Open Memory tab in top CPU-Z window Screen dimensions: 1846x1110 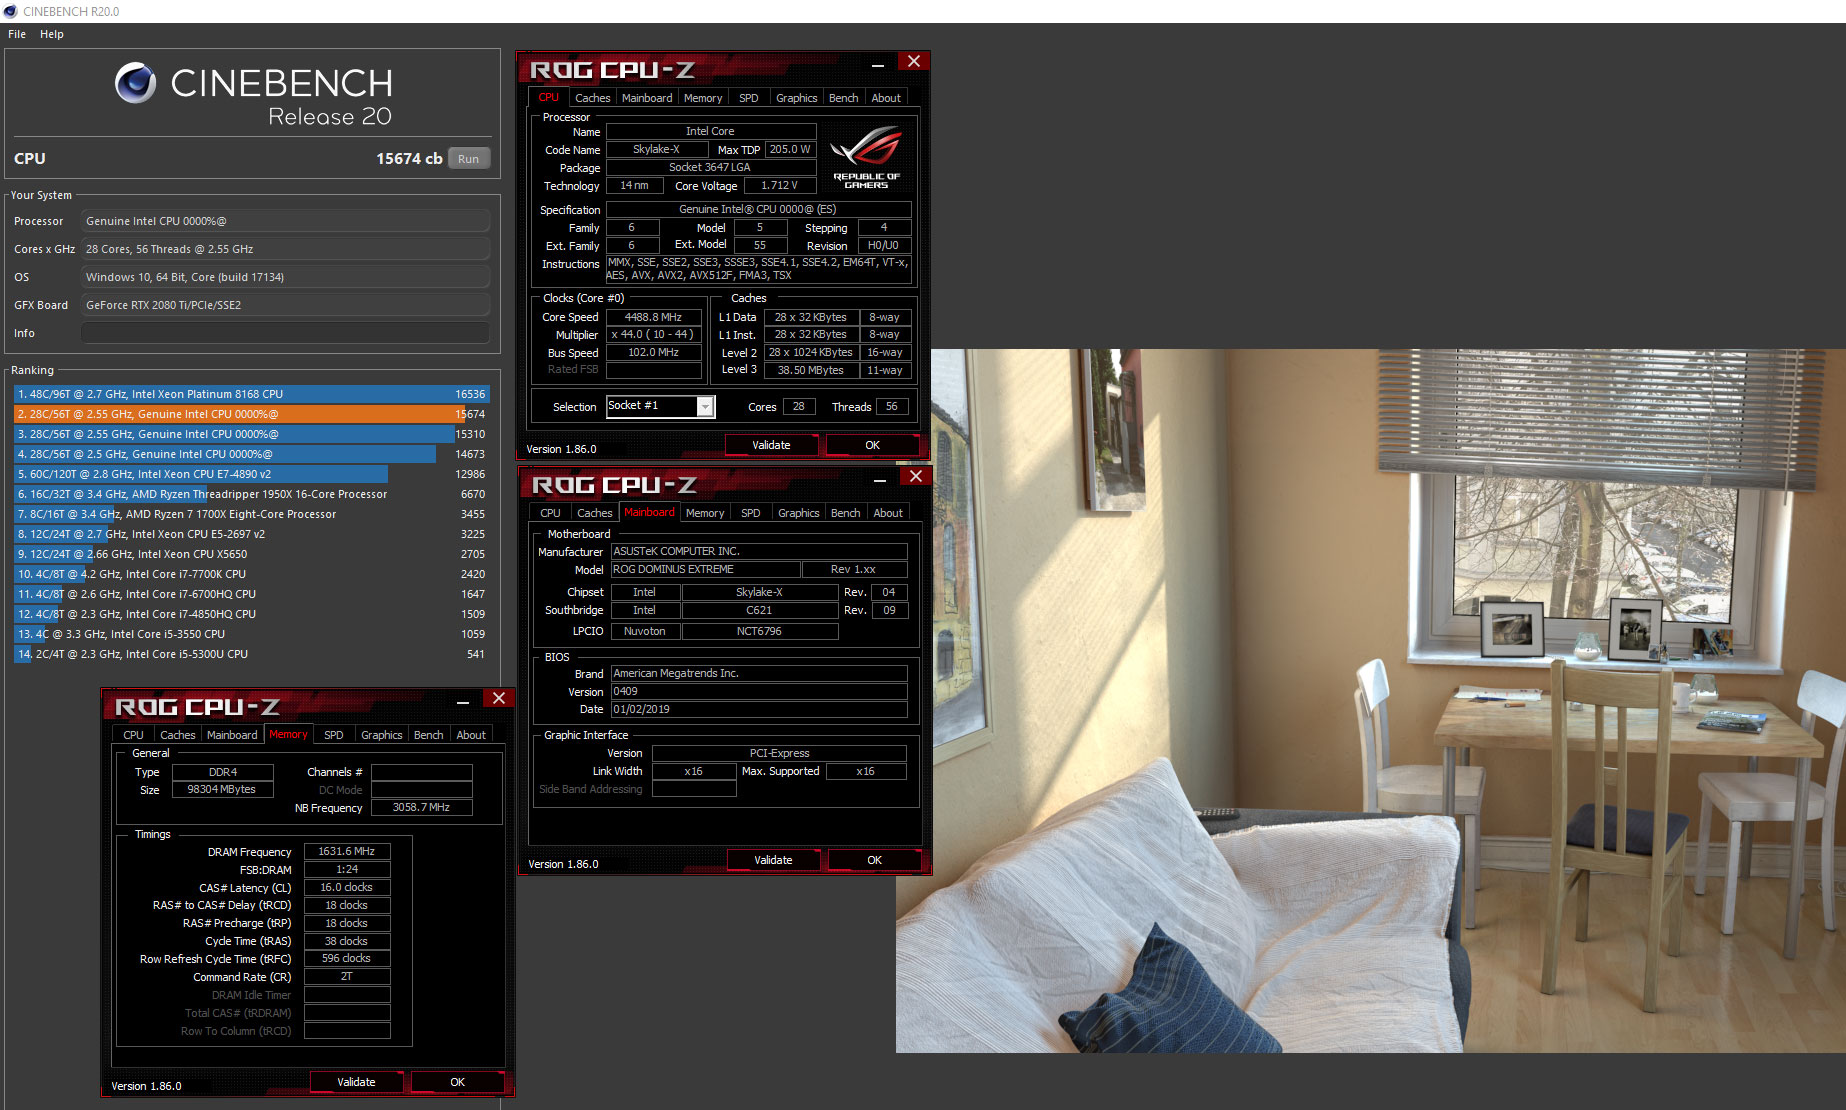(x=703, y=98)
